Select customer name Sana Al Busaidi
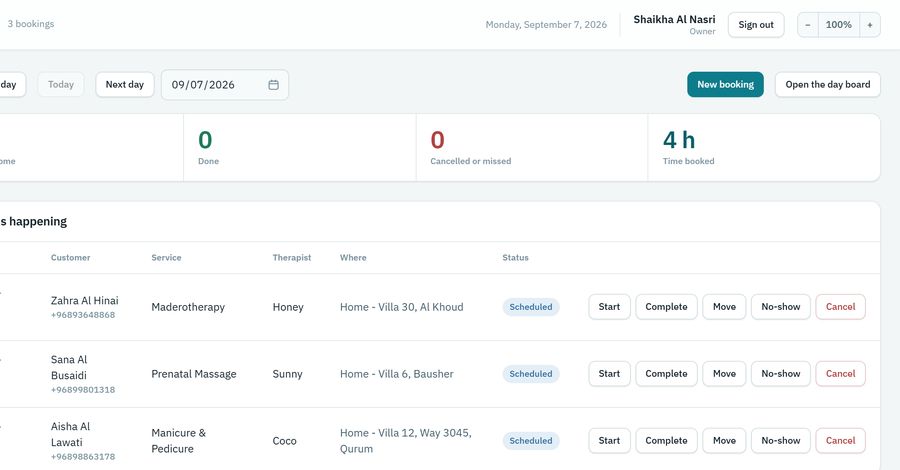 coord(69,367)
